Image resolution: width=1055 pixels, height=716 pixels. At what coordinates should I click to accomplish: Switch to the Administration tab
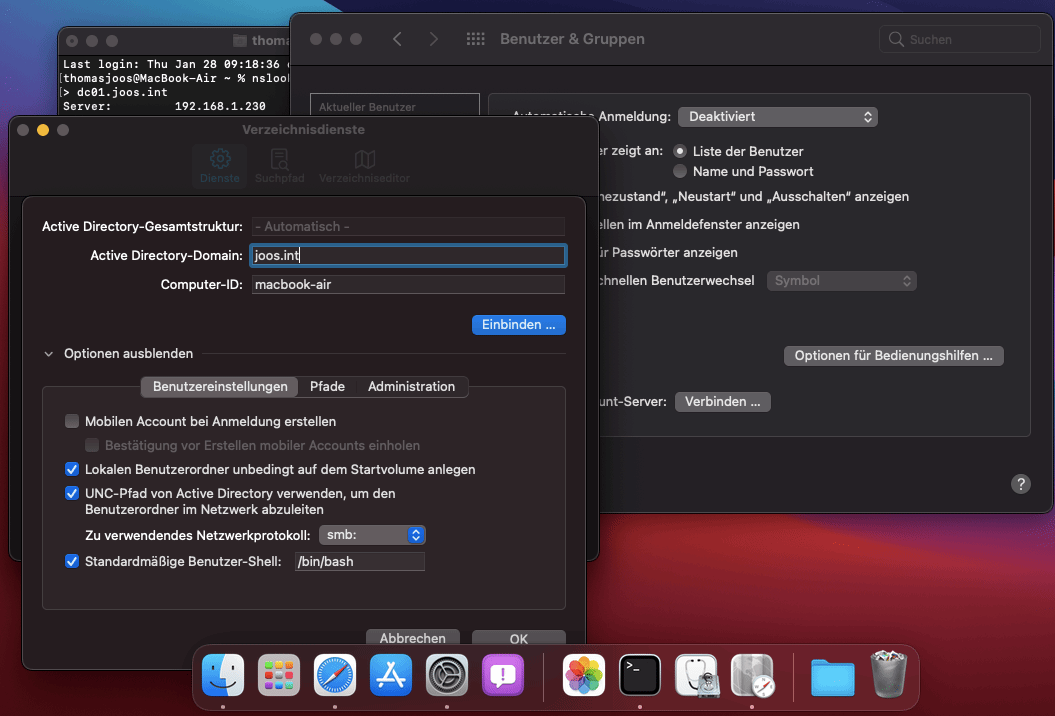click(x=411, y=386)
